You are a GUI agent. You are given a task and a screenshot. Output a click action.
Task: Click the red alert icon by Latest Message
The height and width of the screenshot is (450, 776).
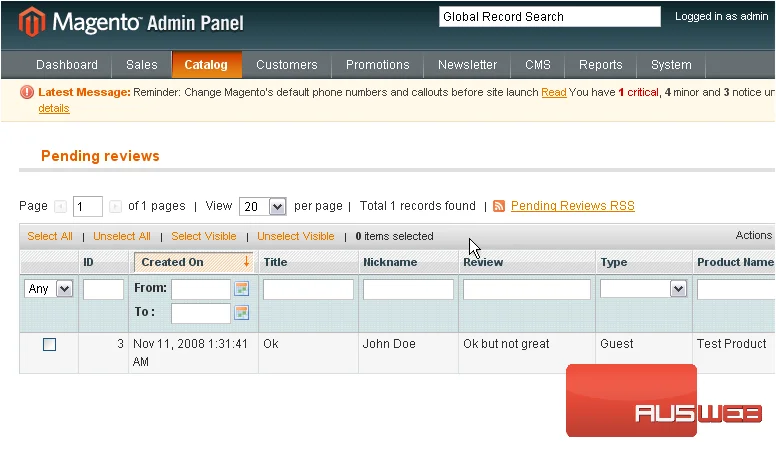coord(27,92)
